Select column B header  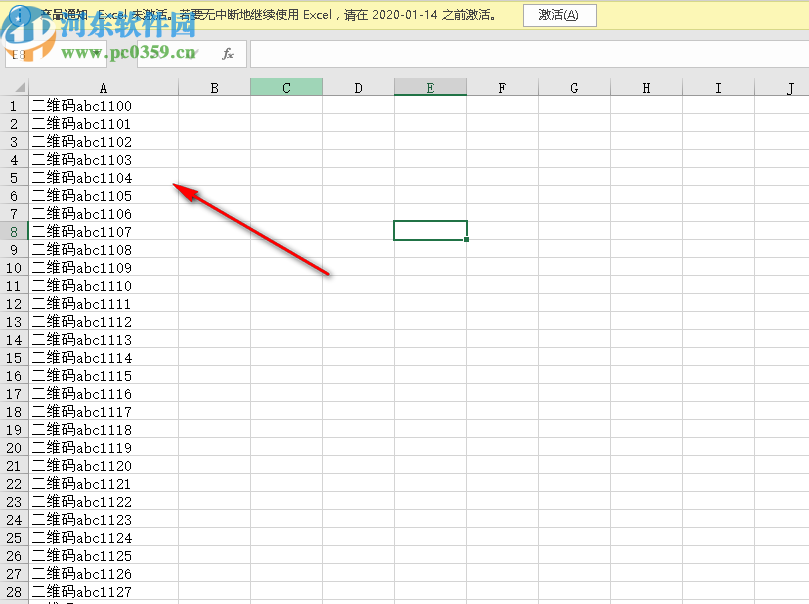[215, 87]
